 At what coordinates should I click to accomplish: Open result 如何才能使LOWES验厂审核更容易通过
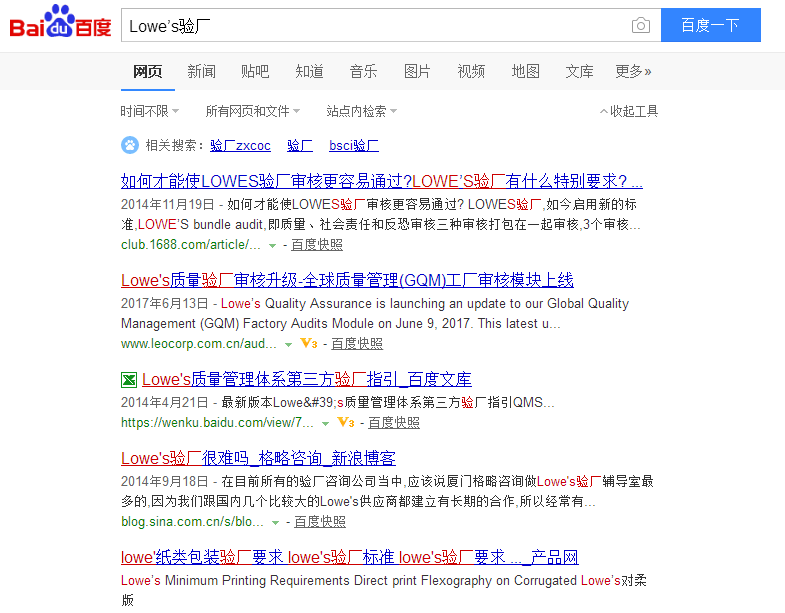point(381,181)
